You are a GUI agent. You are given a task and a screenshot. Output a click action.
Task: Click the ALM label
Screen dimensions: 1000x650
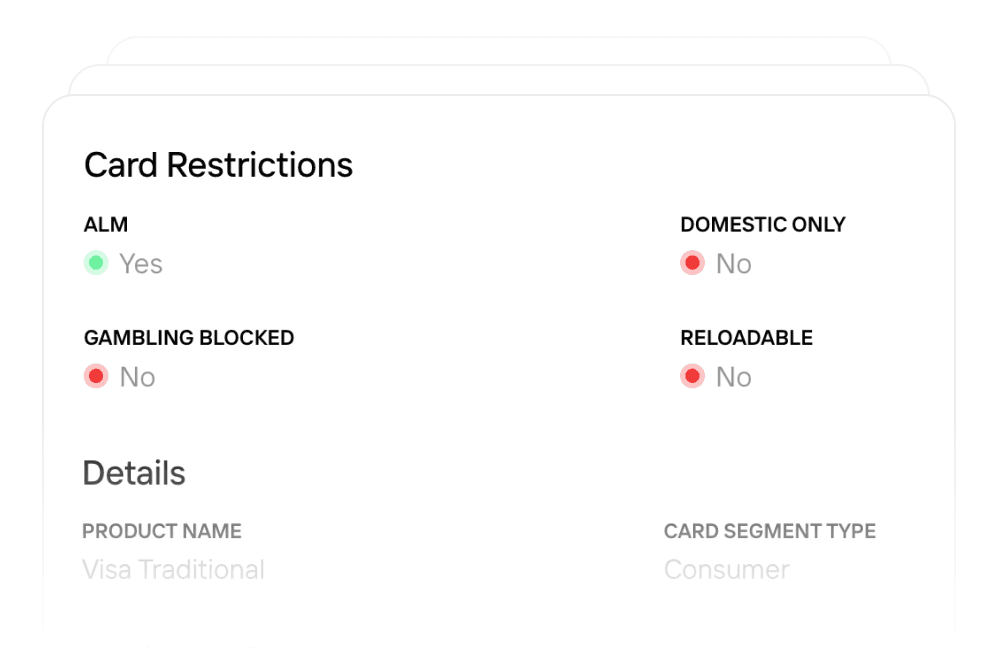pos(106,225)
